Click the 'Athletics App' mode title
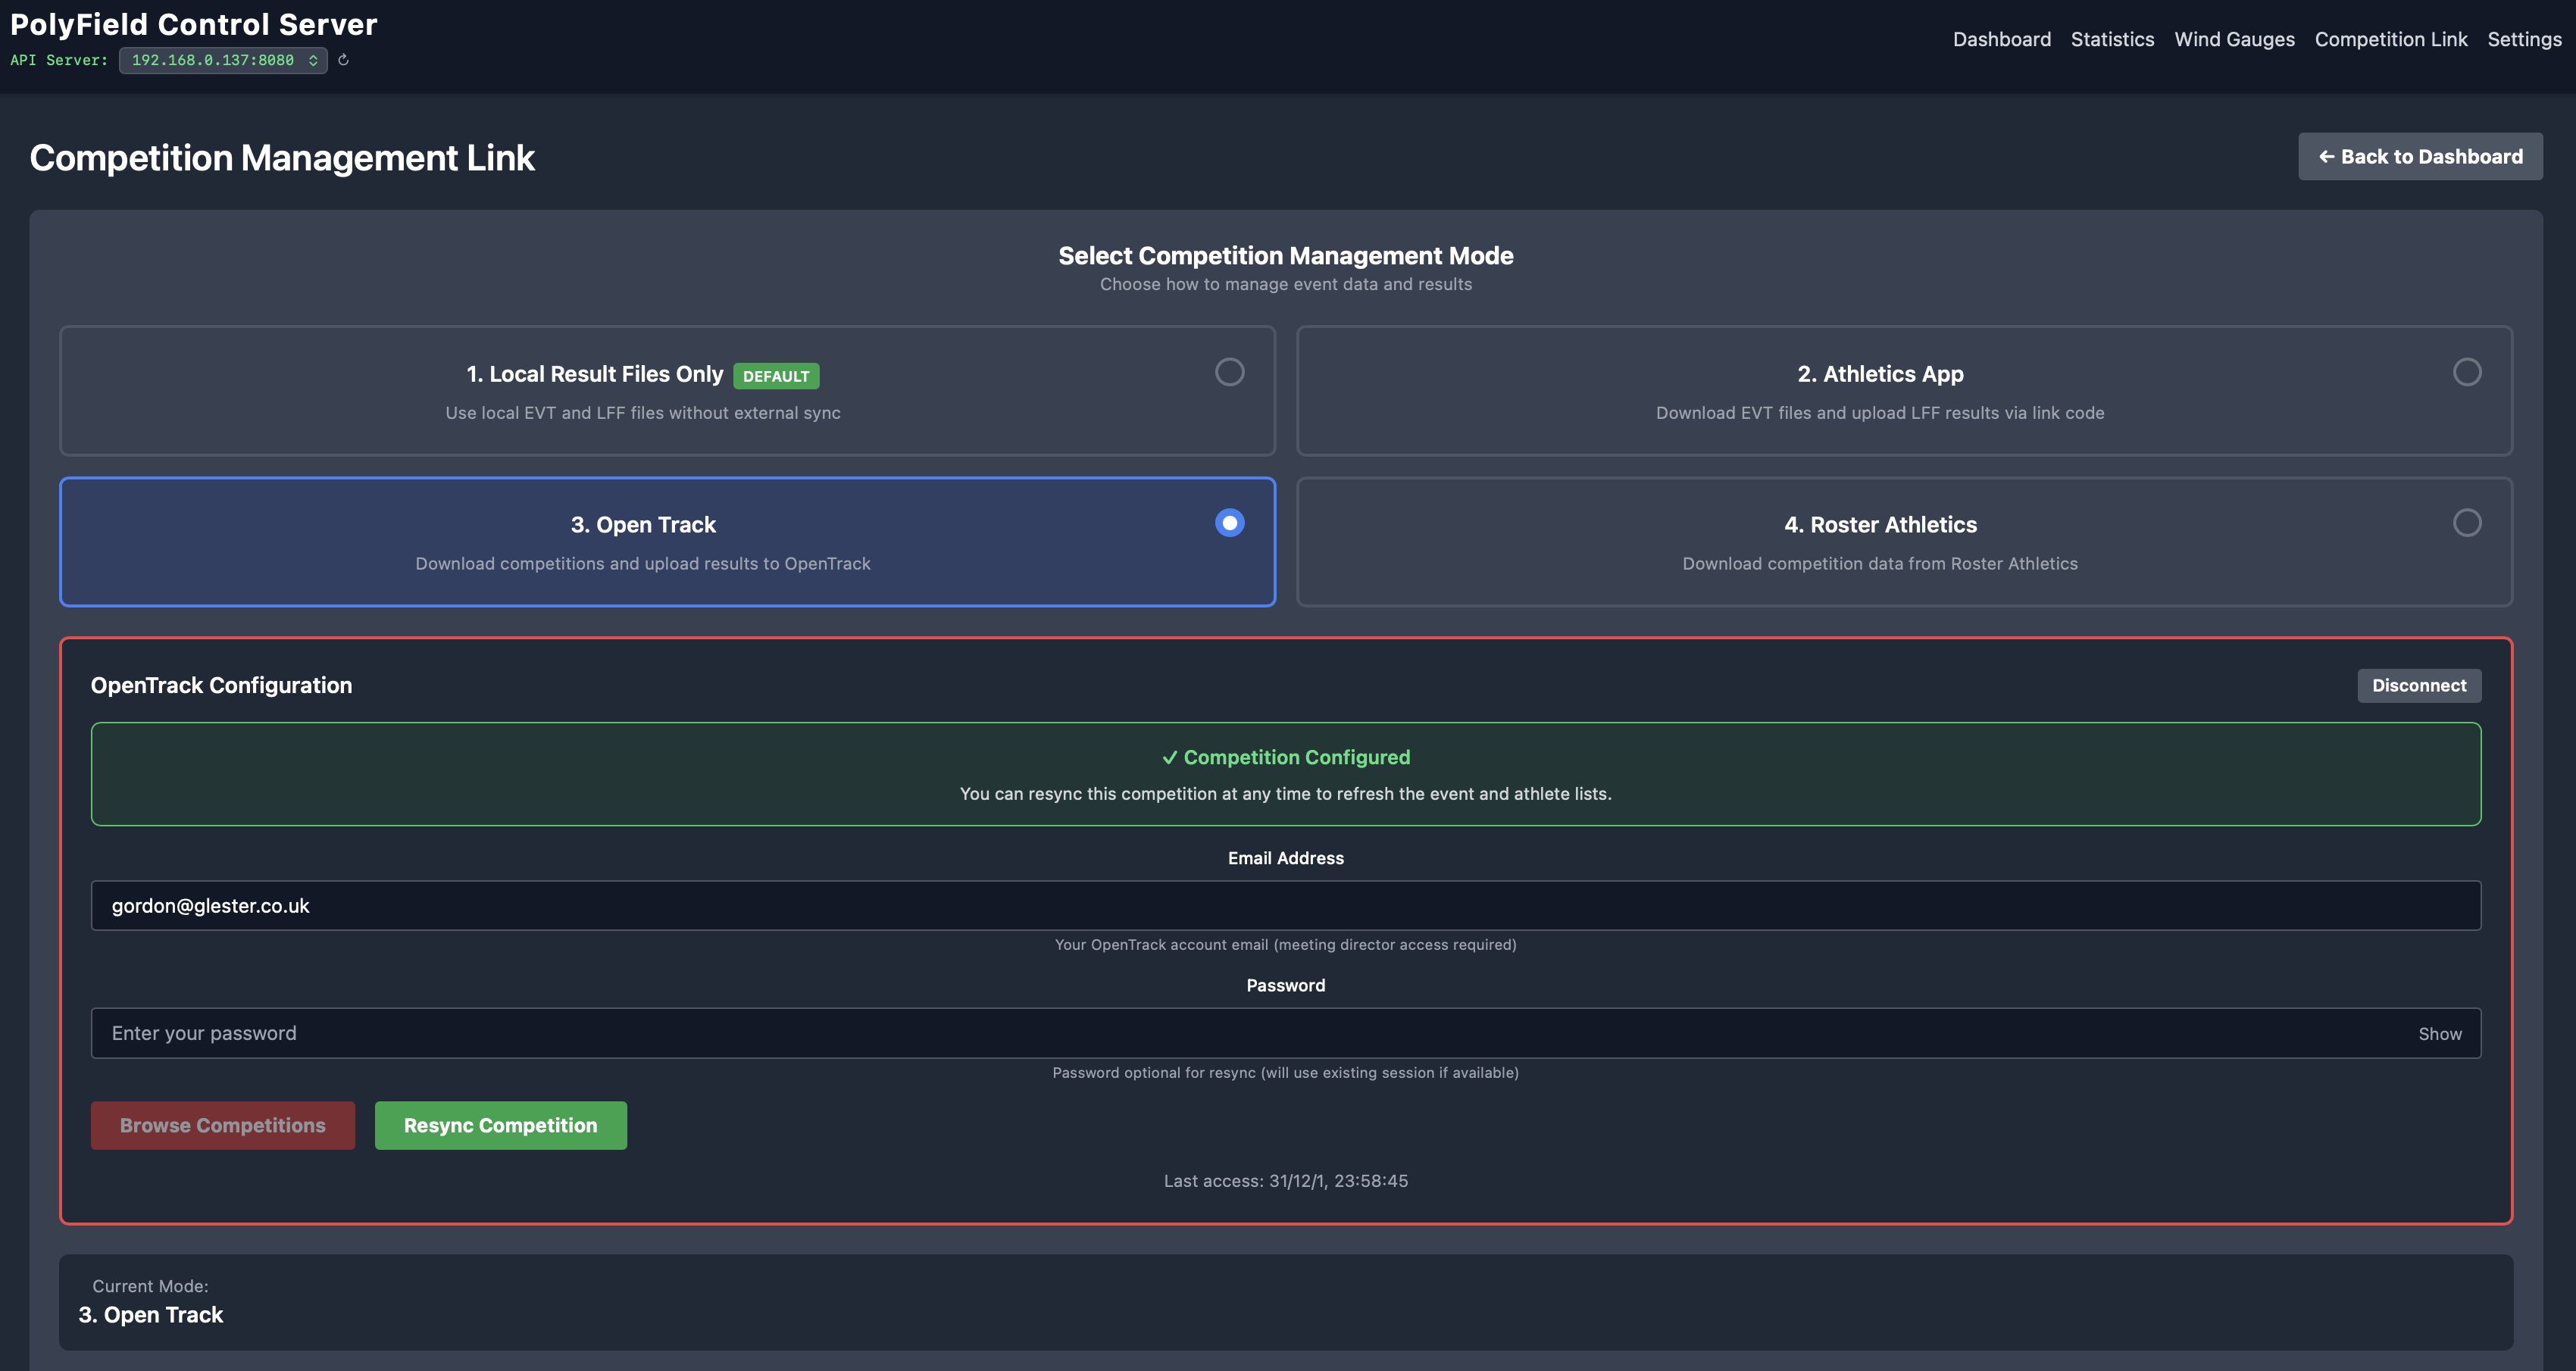2576x1371 pixels. coord(1880,373)
